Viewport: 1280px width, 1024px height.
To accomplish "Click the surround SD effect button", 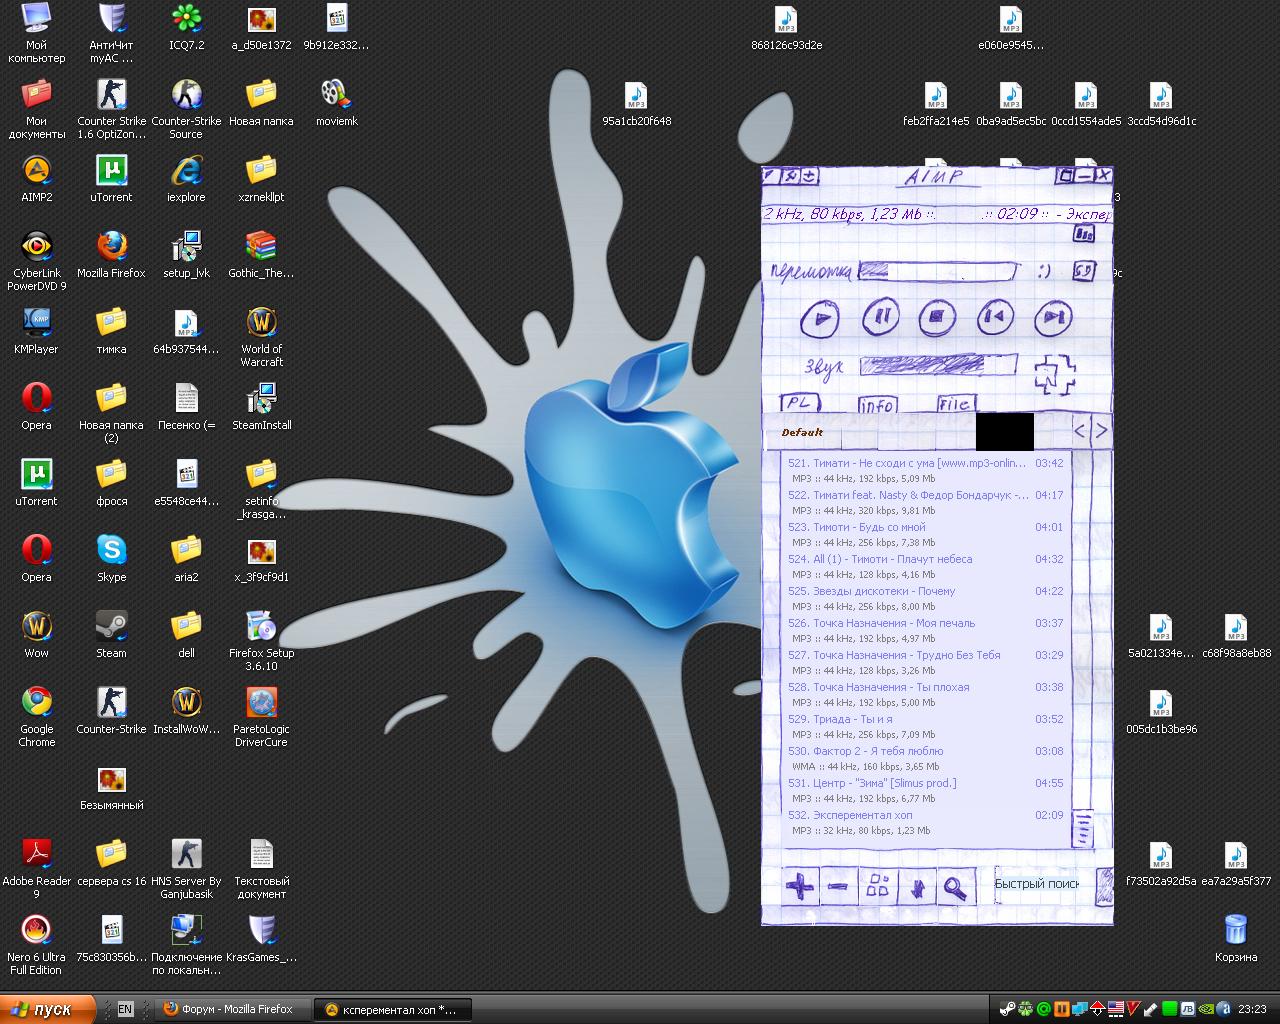I will point(1084,271).
